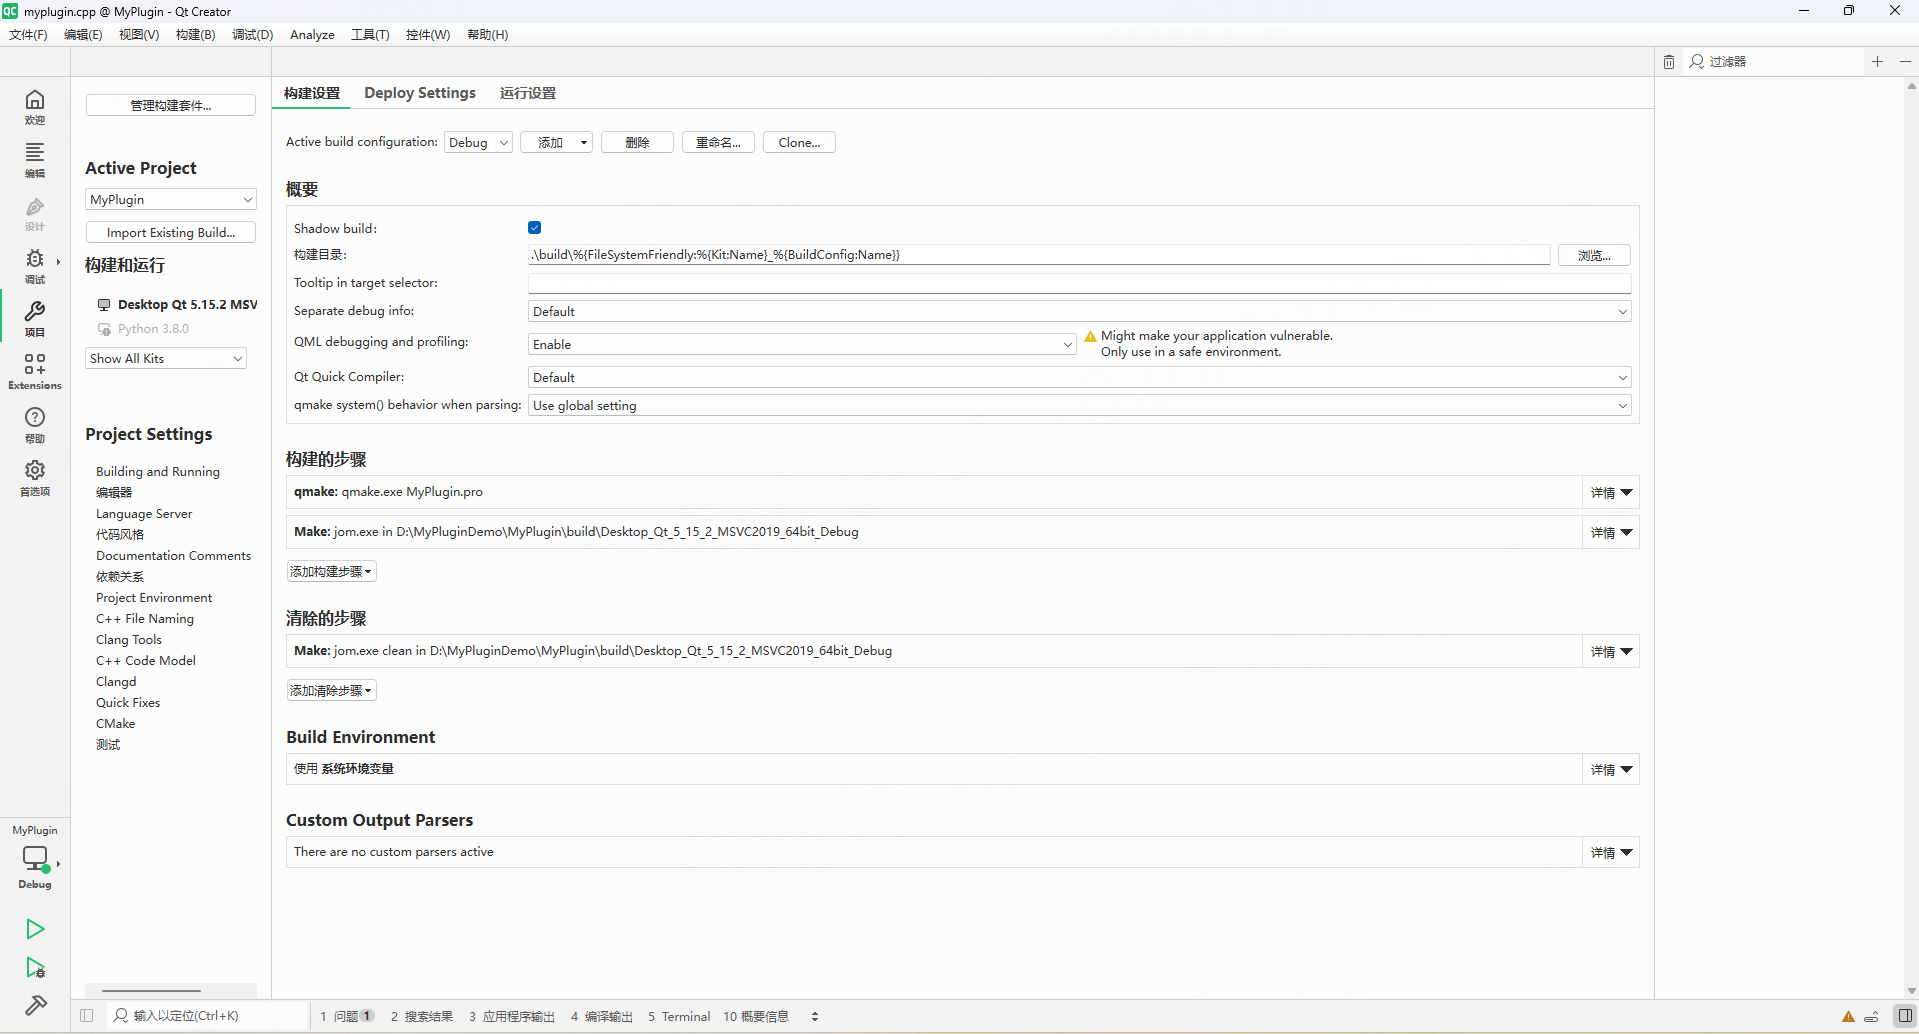Select the 构建设置 tab
This screenshot has width=1919, height=1034.
point(312,93)
